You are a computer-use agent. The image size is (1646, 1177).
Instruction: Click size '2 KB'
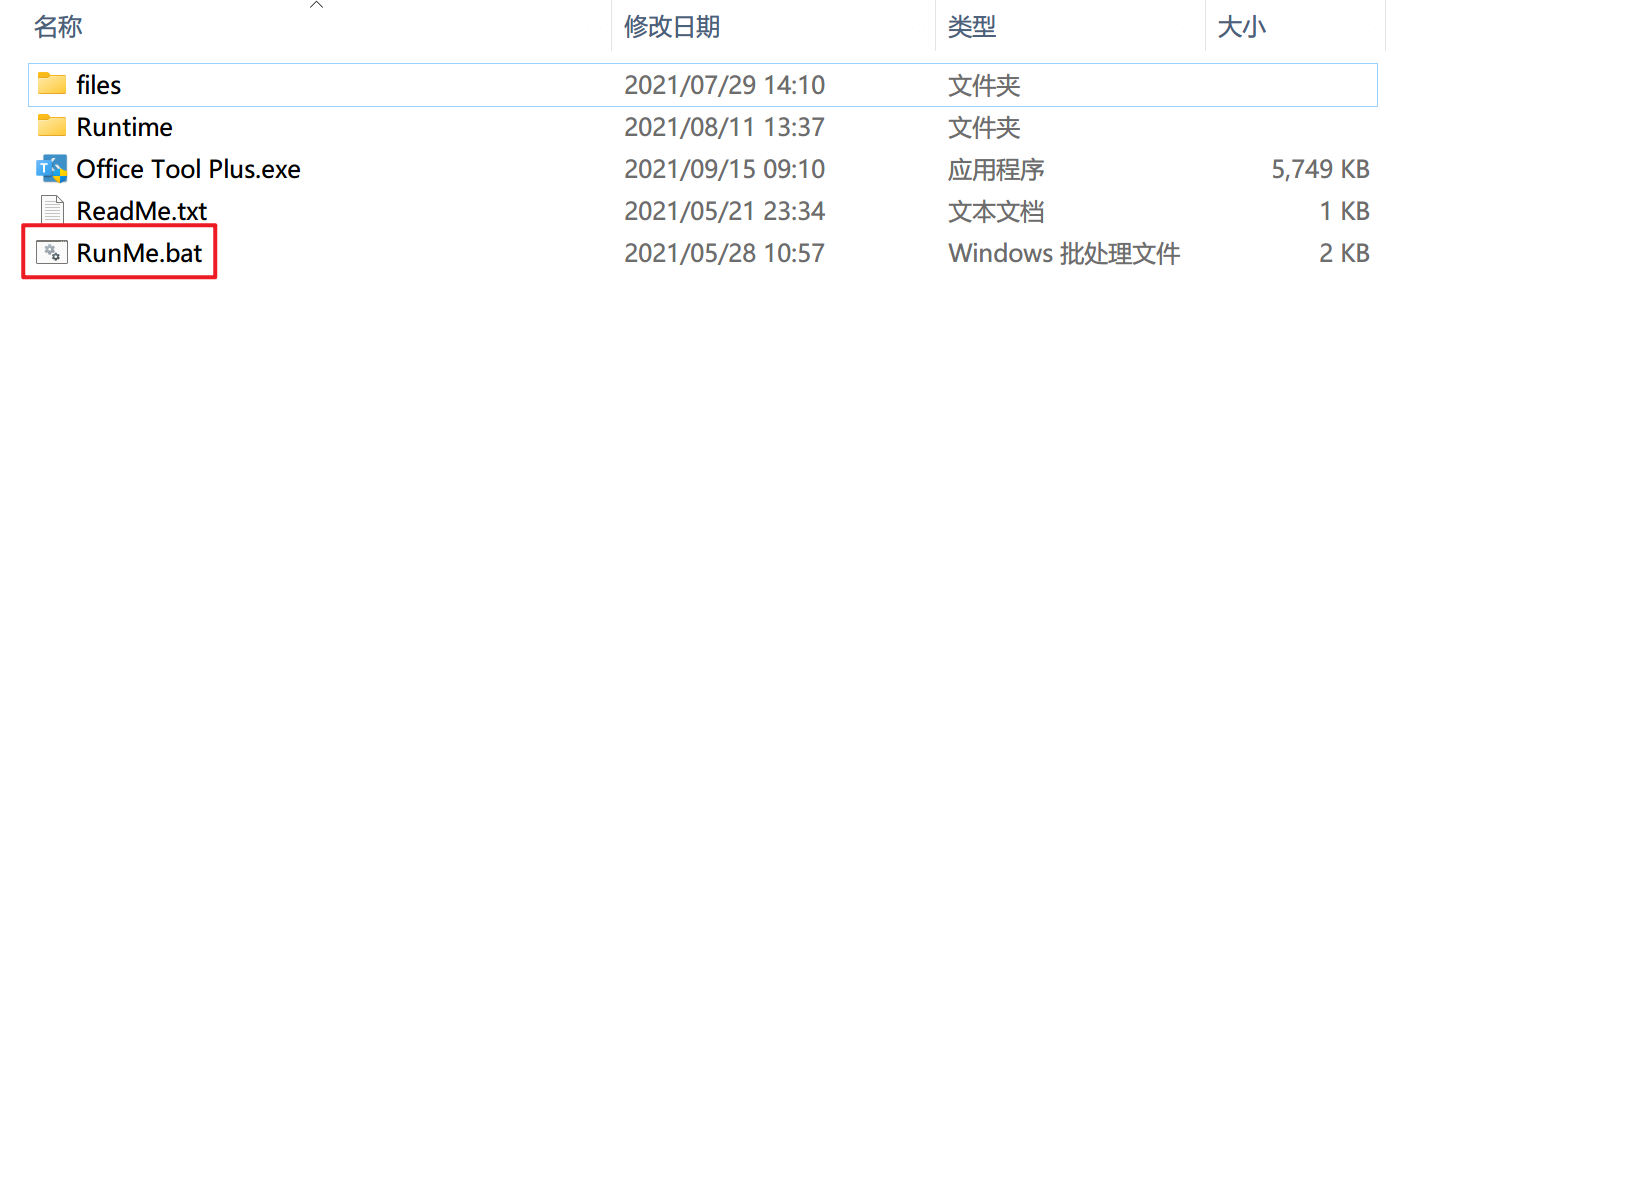pos(1344,253)
